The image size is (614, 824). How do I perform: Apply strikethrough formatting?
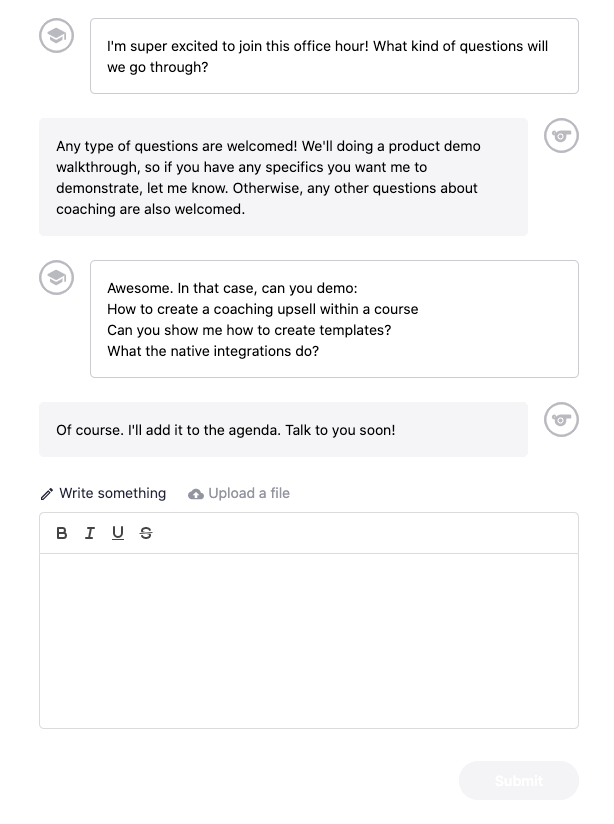146,533
